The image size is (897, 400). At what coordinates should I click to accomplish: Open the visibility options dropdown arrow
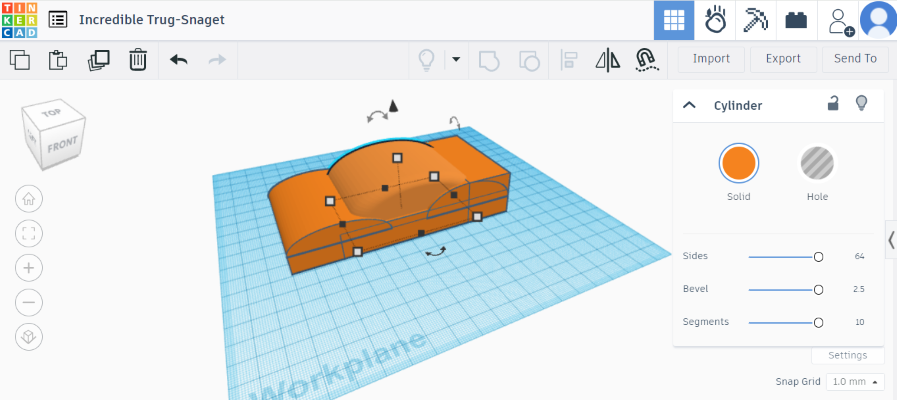456,59
